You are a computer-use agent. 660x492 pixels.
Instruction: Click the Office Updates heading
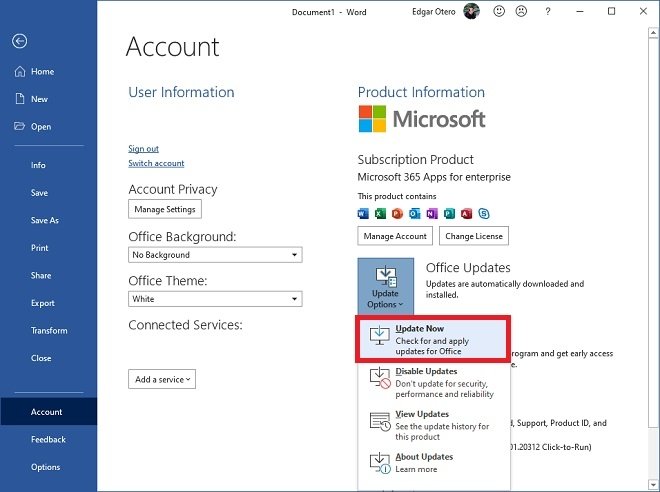pos(468,268)
